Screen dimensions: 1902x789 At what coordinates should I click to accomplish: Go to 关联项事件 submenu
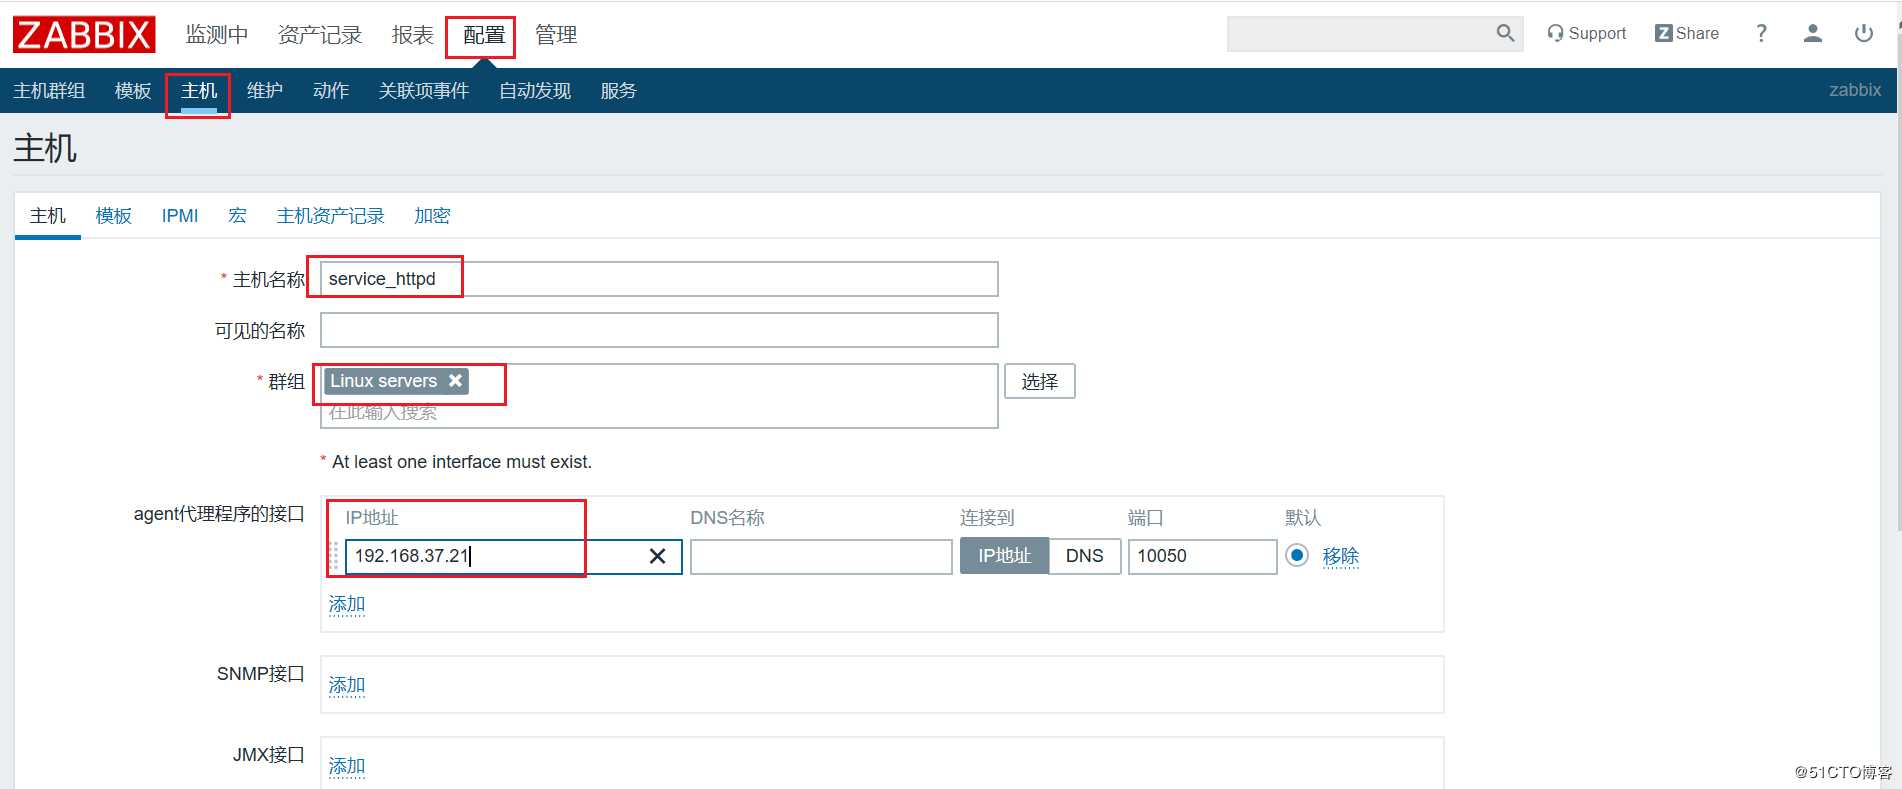coord(424,91)
